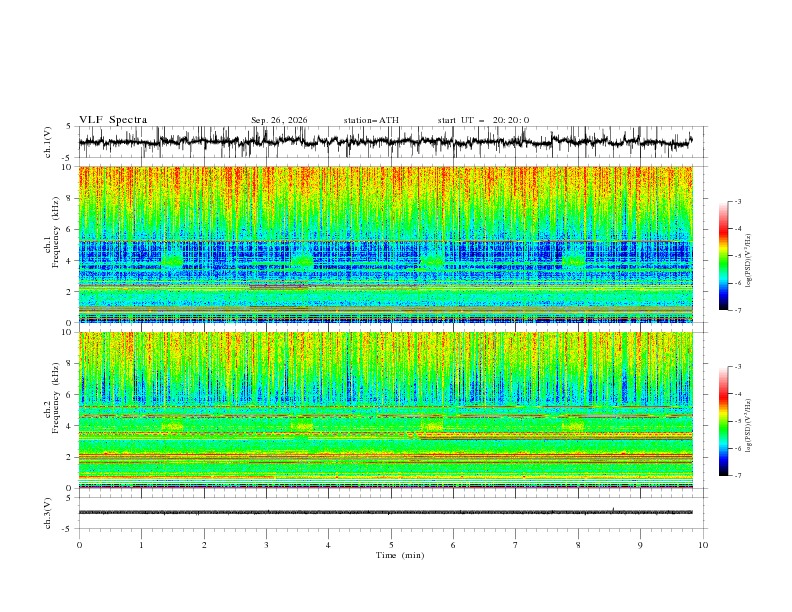Click the 5 minute tick on time axis
Viewport: 792px width, 612px height.
tap(391, 545)
